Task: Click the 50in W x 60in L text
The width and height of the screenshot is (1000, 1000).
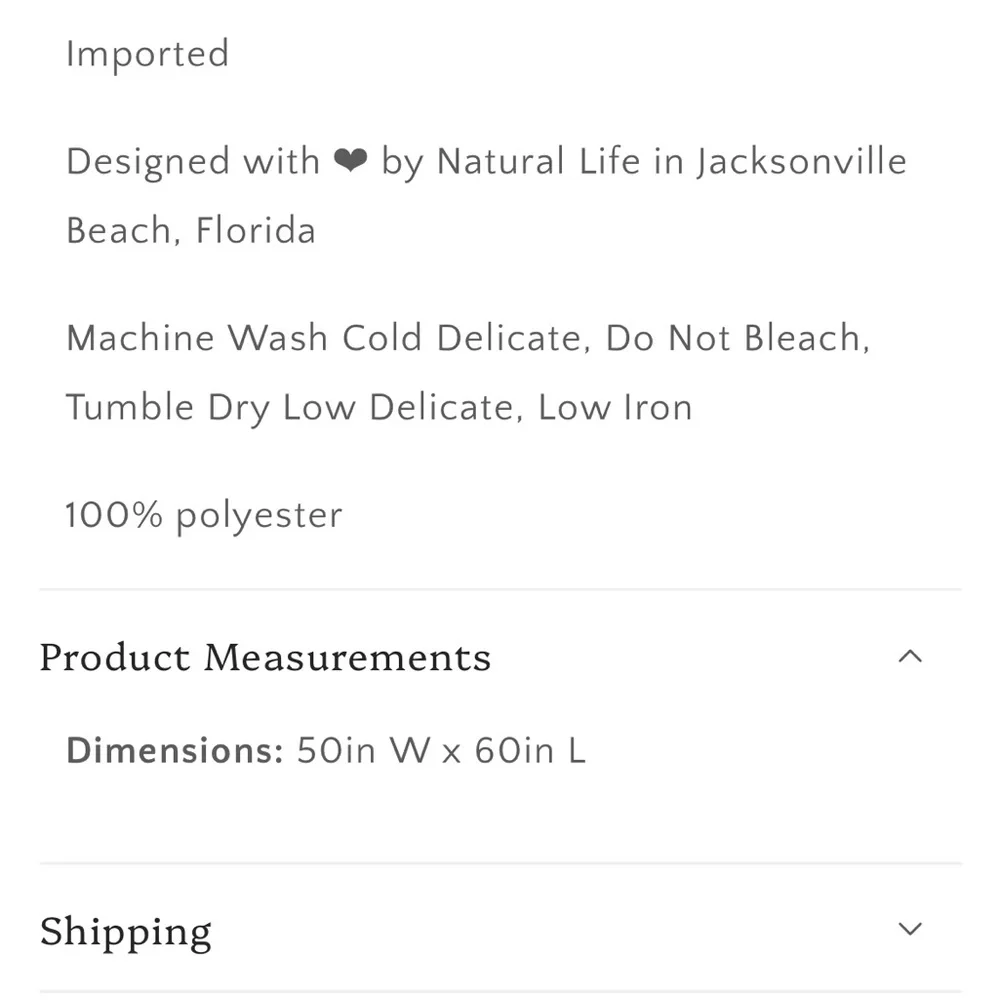Action: pyautogui.click(x=441, y=750)
